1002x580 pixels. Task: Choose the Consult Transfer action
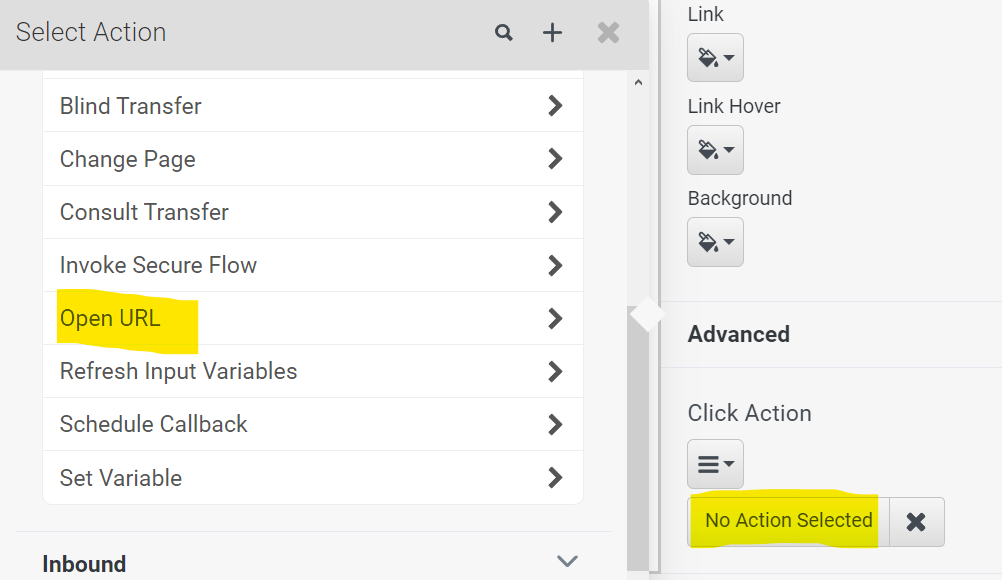[144, 212]
